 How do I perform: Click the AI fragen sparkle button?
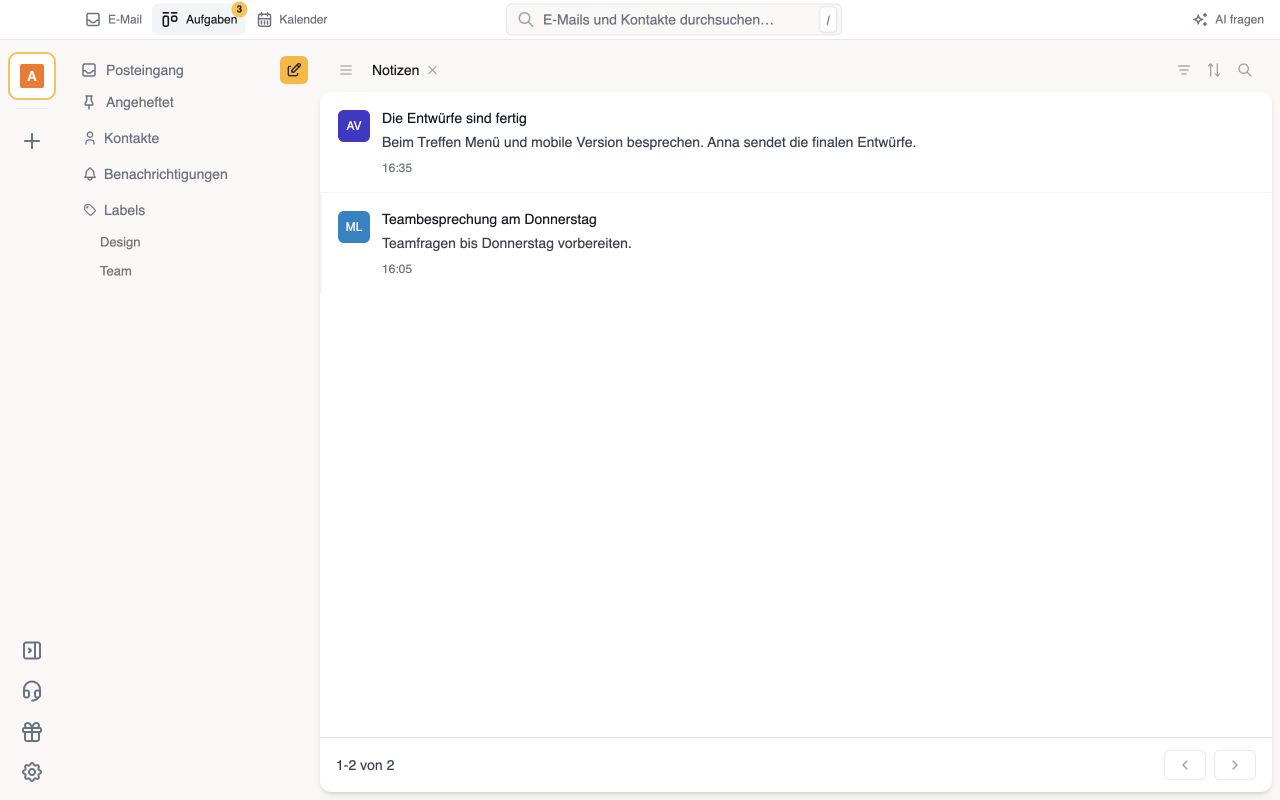1228,19
